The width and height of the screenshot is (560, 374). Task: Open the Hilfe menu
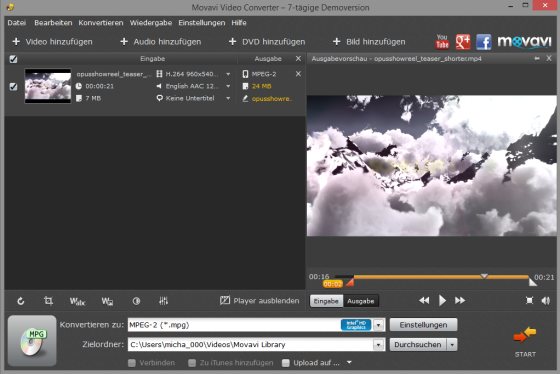[x=239, y=23]
